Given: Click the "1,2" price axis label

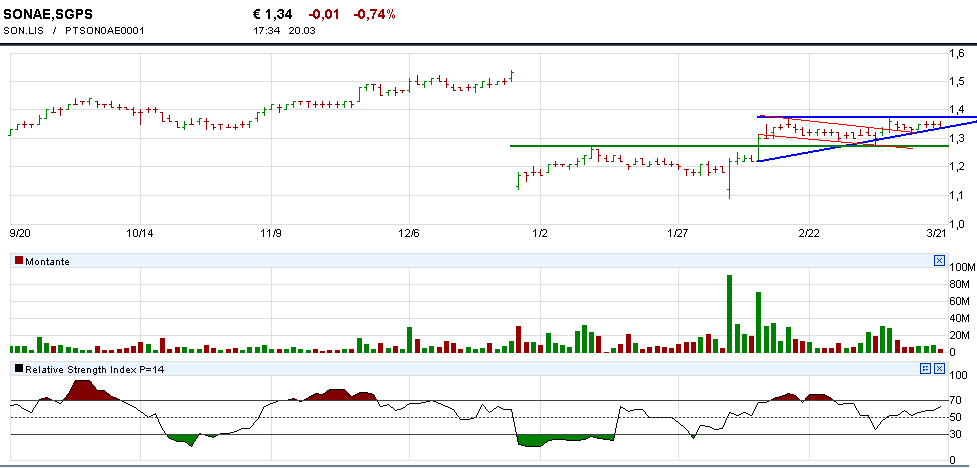Looking at the screenshot, I should click(x=956, y=166).
